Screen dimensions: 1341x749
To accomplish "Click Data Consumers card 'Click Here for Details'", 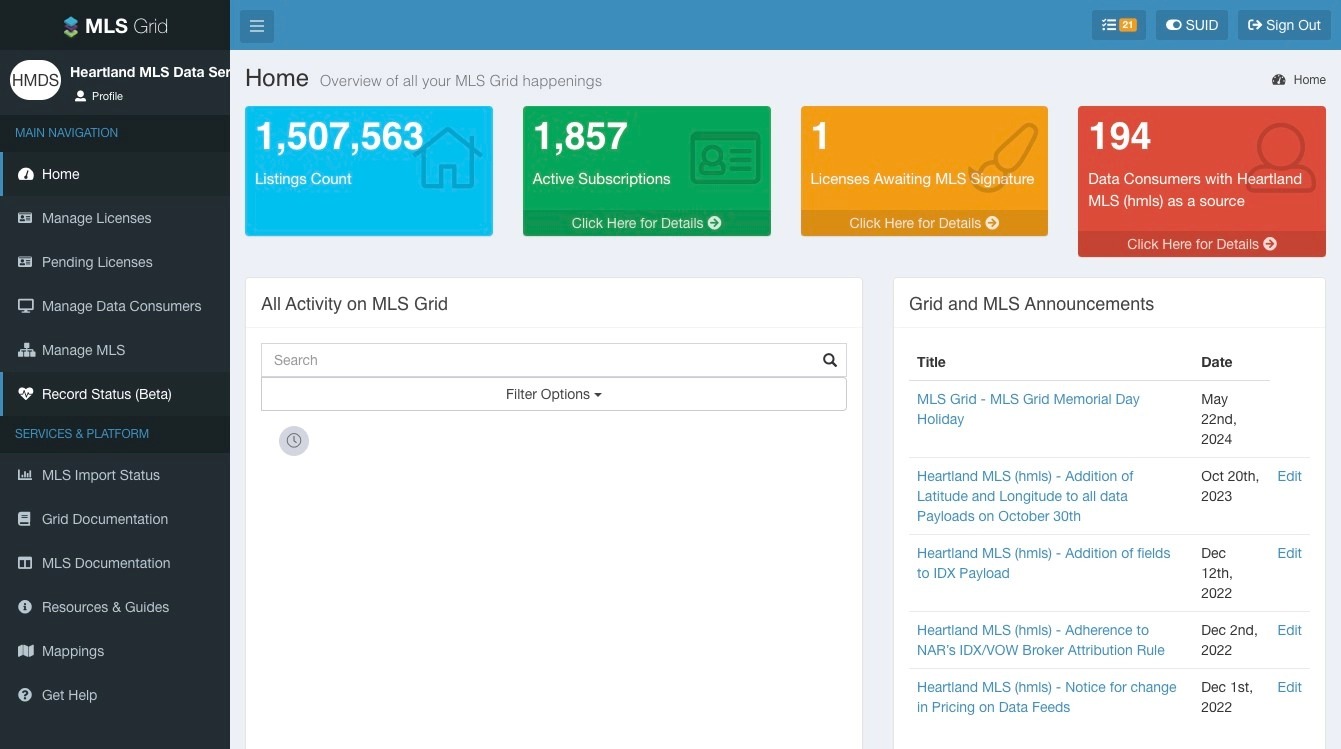I will pos(1202,244).
